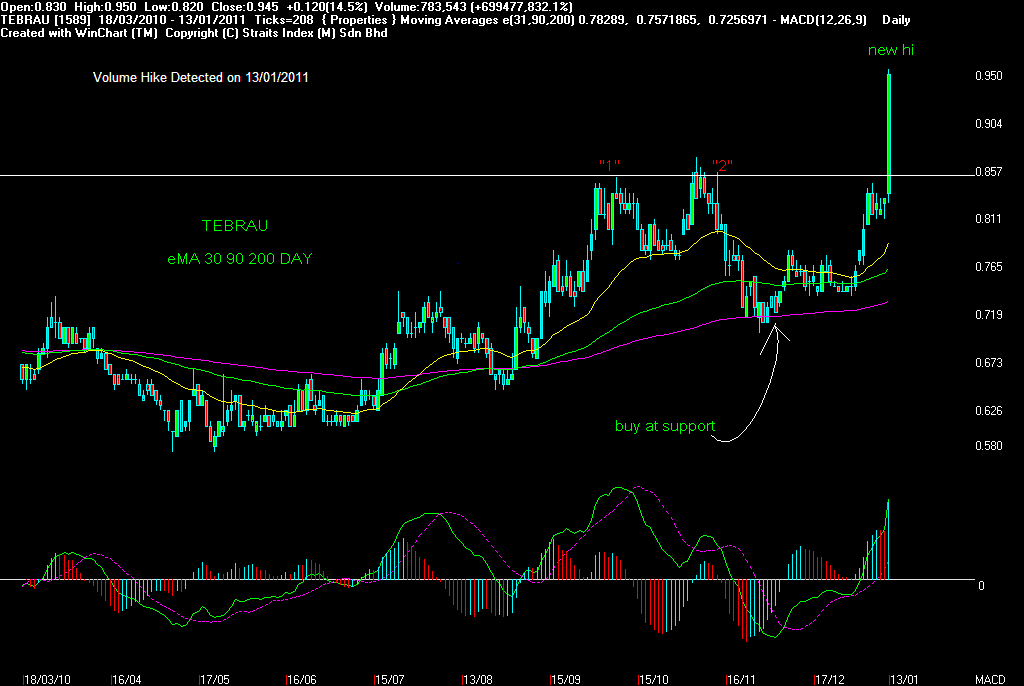
Task: Click the 15/07 date axis label
Action: pyautogui.click(x=389, y=680)
